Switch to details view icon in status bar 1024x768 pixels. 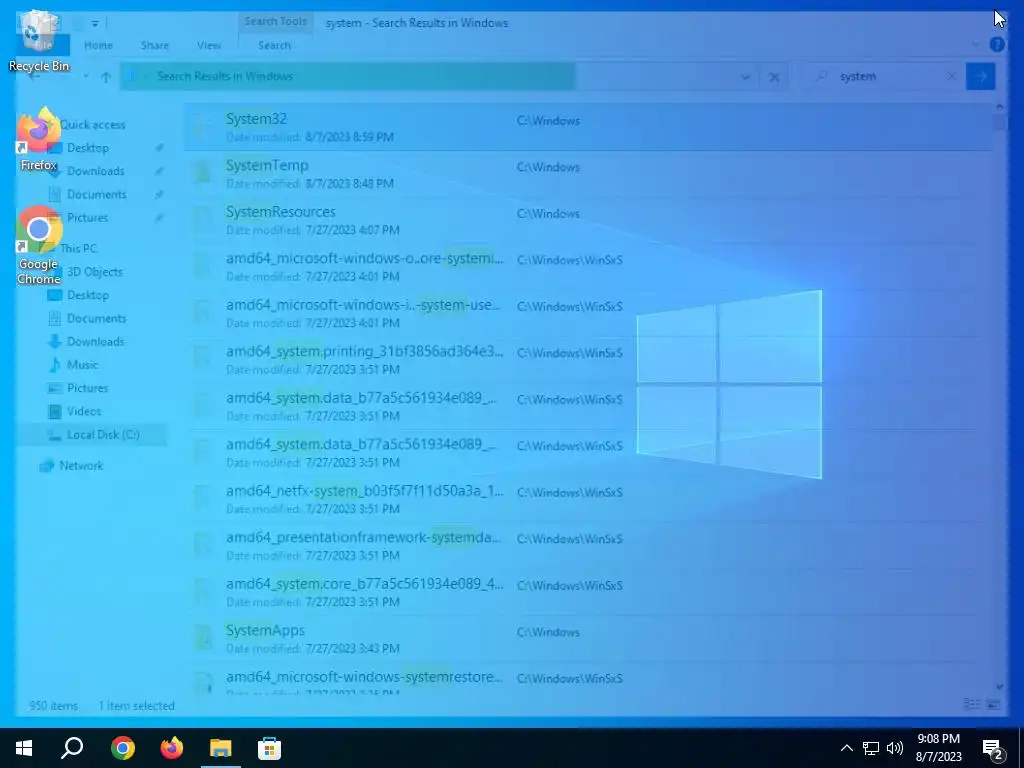click(971, 704)
